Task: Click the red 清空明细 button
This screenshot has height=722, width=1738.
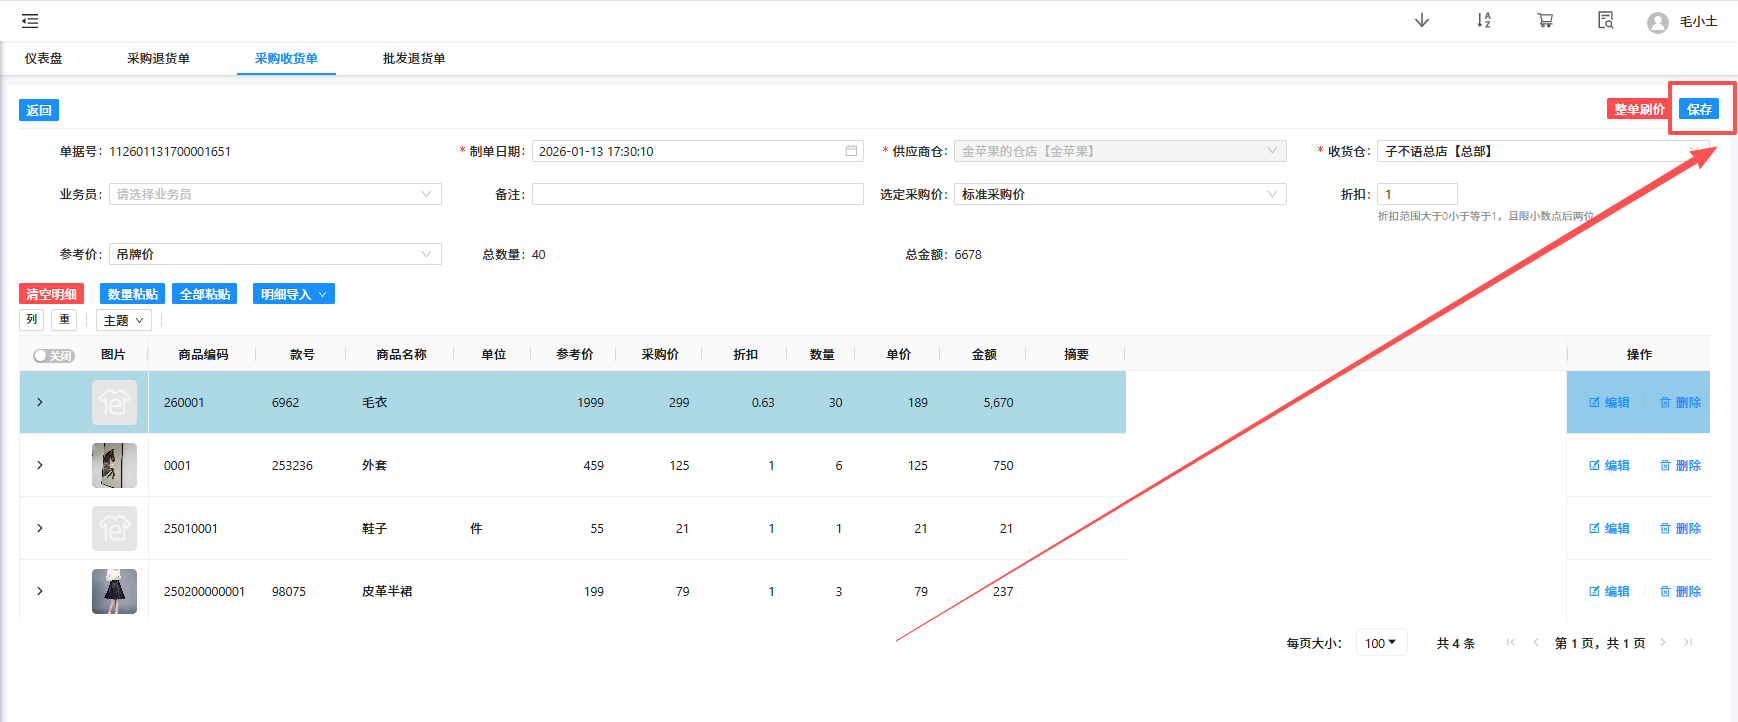Action: pos(51,294)
